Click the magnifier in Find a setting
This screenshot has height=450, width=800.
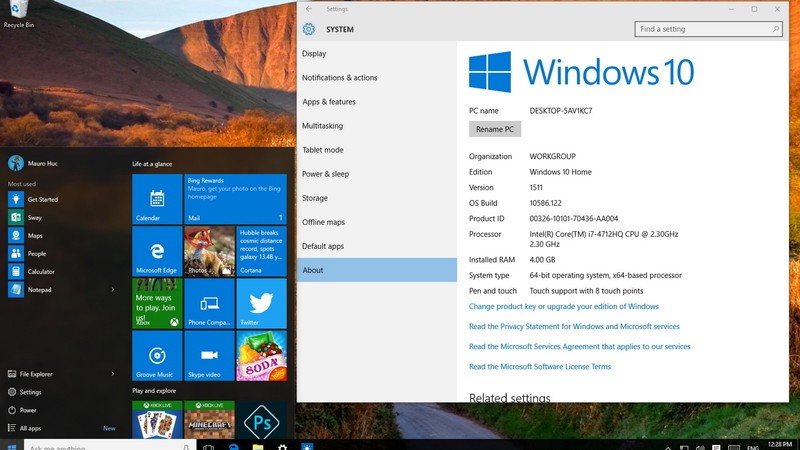point(776,29)
